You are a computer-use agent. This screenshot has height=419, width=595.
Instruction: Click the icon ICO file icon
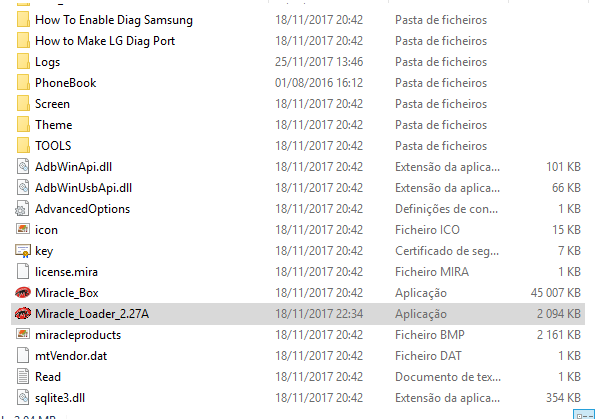coord(23,229)
